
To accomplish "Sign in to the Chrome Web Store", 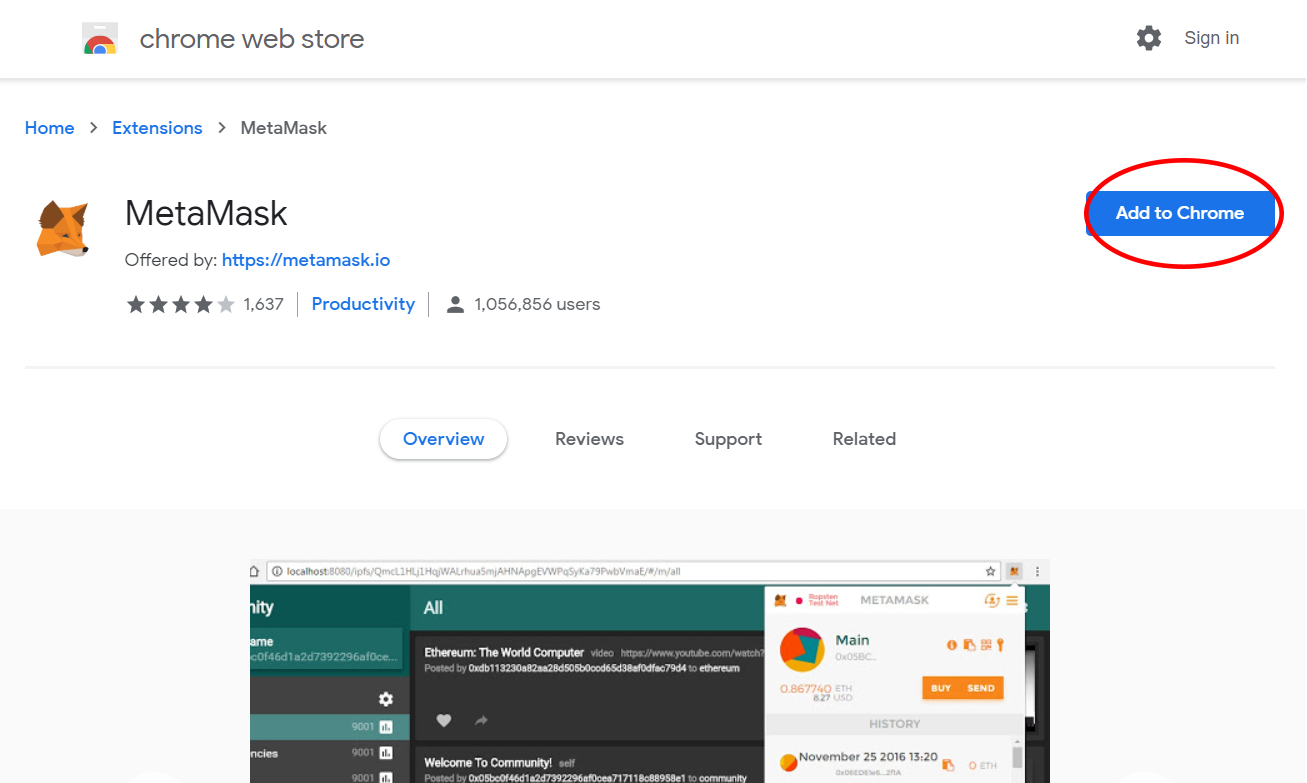I will pos(1211,38).
